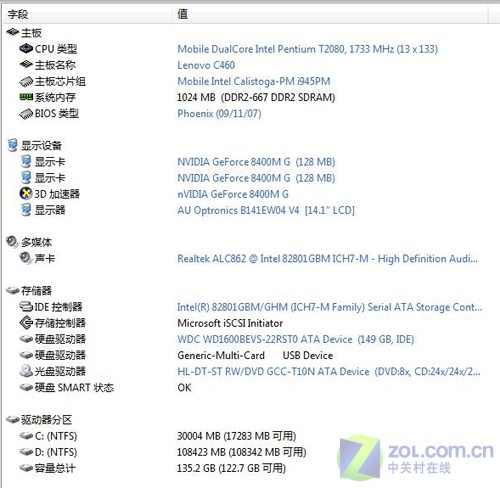Viewport: 500px width, 488px height.
Task: Select the 135.2 GB (122.7 GB 可用) value
Action: point(231,468)
